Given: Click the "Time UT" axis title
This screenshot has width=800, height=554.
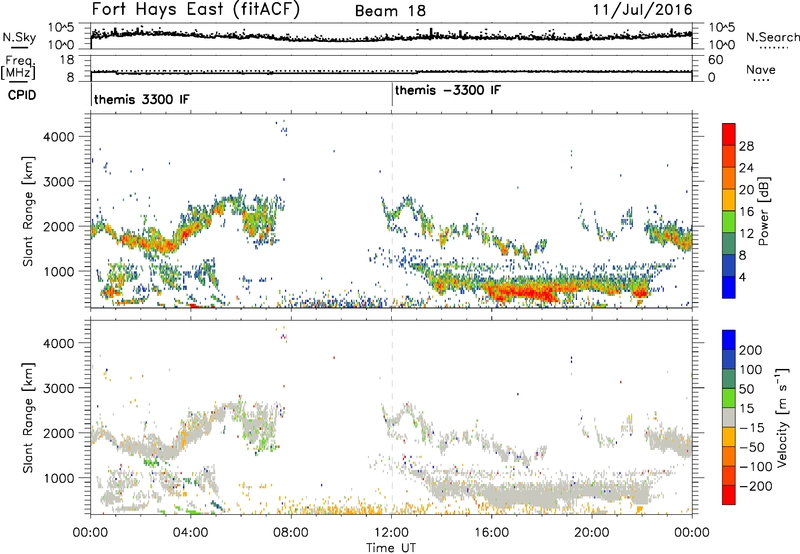Looking at the screenshot, I should coord(391,548).
